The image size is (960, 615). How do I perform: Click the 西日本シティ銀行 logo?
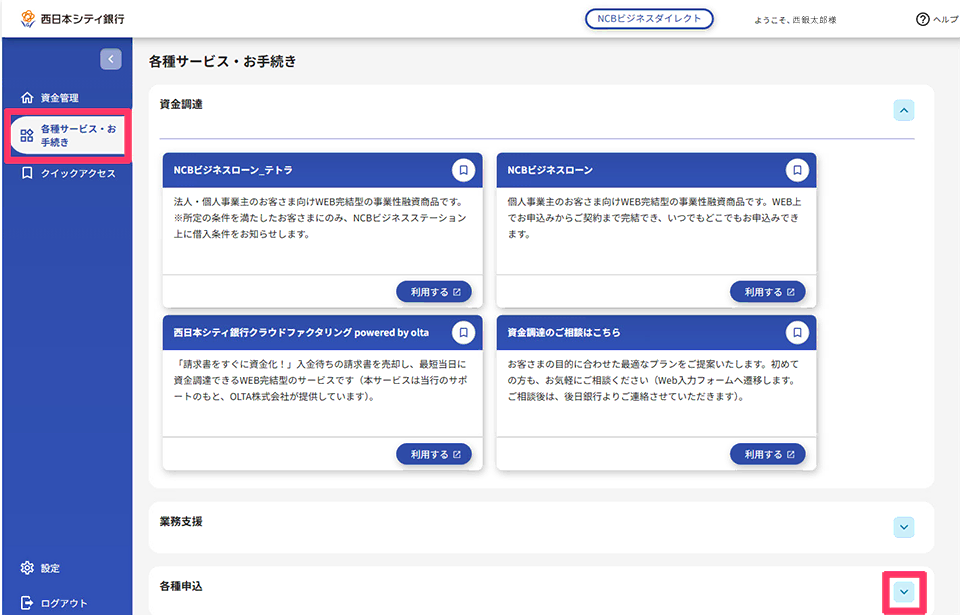[72, 19]
